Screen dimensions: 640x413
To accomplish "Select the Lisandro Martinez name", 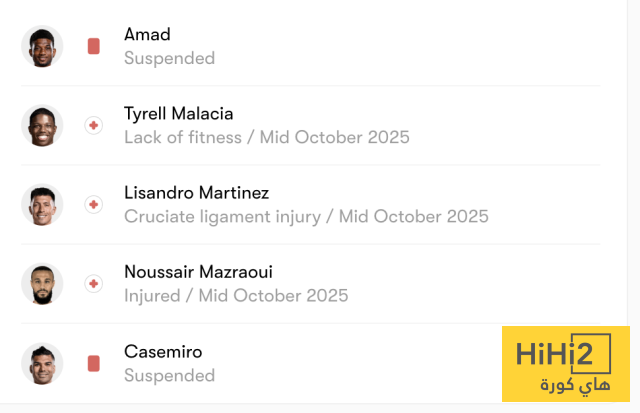I will pyautogui.click(x=196, y=193).
